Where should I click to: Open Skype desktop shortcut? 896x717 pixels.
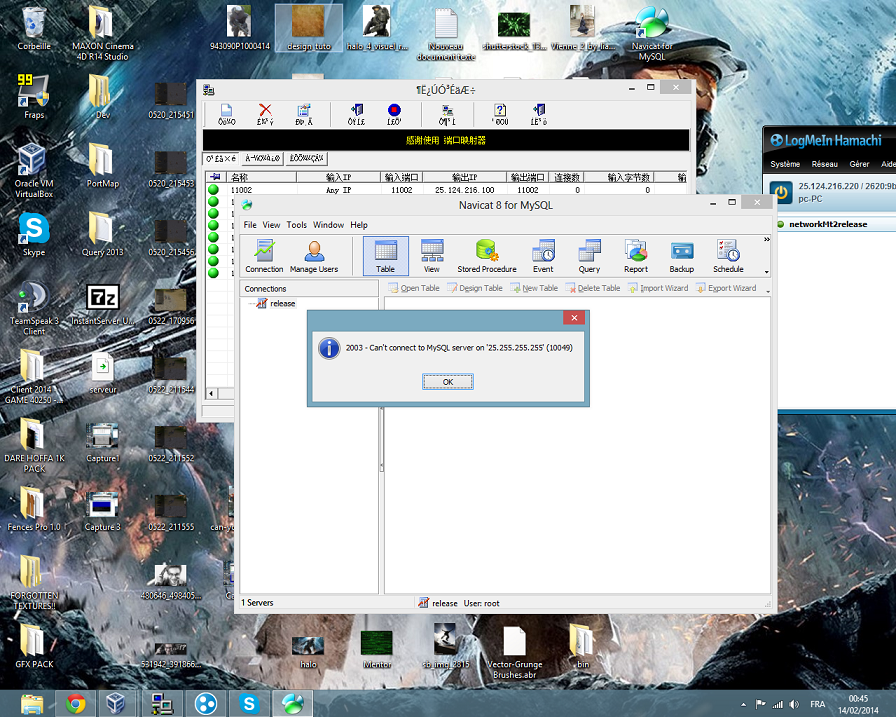coord(34,234)
